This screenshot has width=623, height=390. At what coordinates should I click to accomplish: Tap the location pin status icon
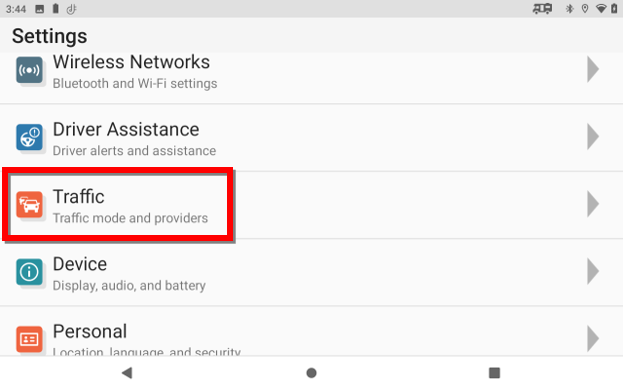tap(585, 9)
